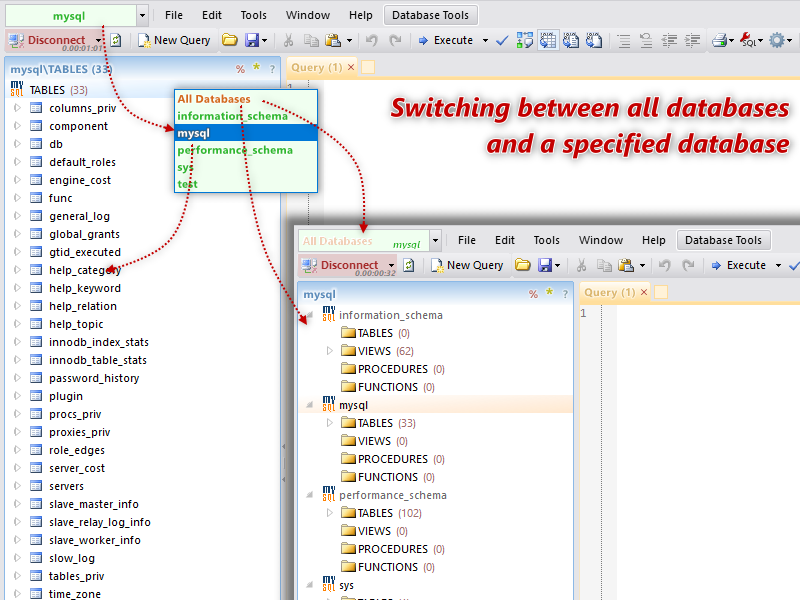The width and height of the screenshot is (800, 600).
Task: Cut using the scissors icon in the top toolbar
Action: (x=288, y=40)
